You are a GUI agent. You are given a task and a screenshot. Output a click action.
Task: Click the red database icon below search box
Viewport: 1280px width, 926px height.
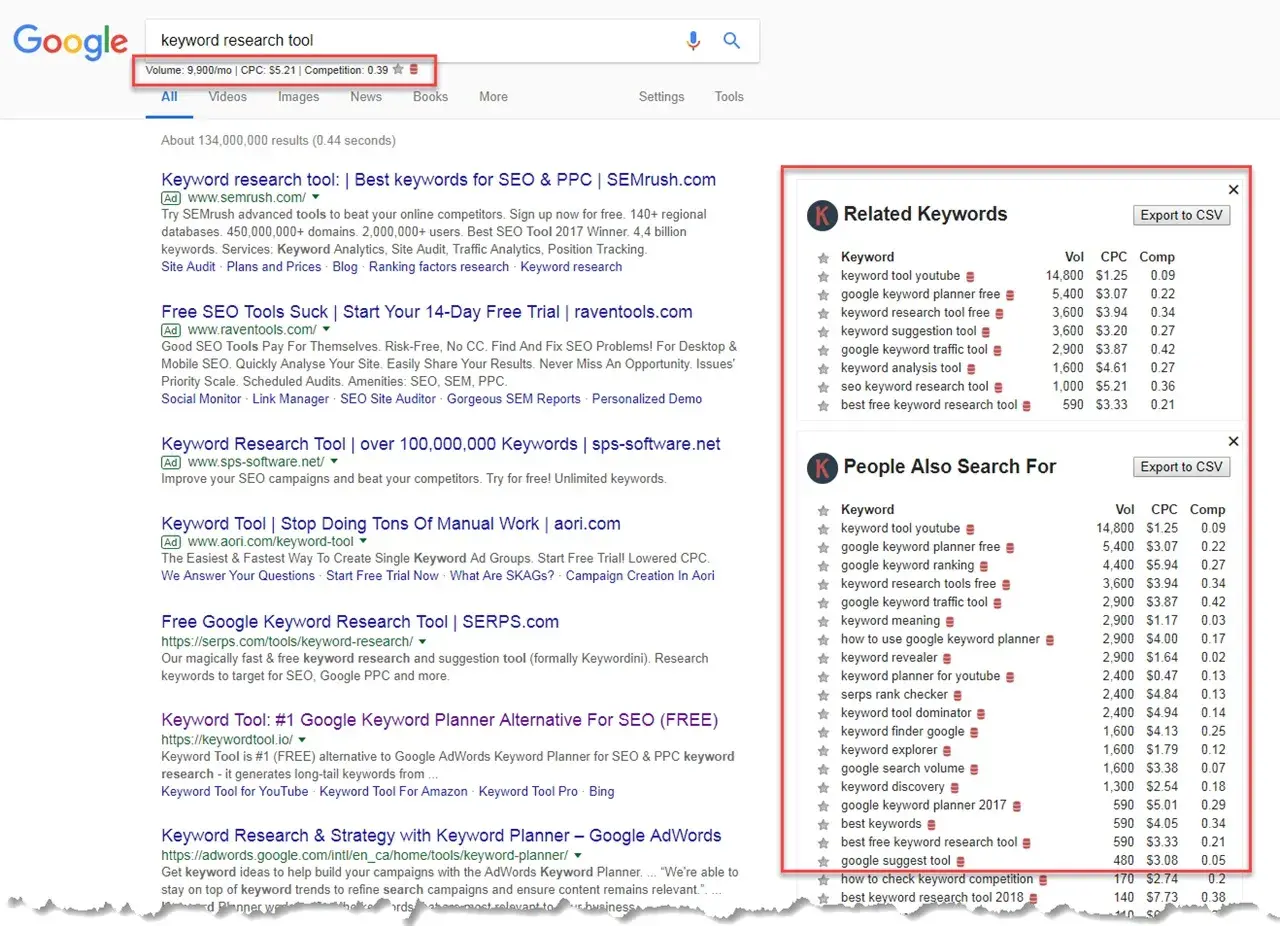414,70
